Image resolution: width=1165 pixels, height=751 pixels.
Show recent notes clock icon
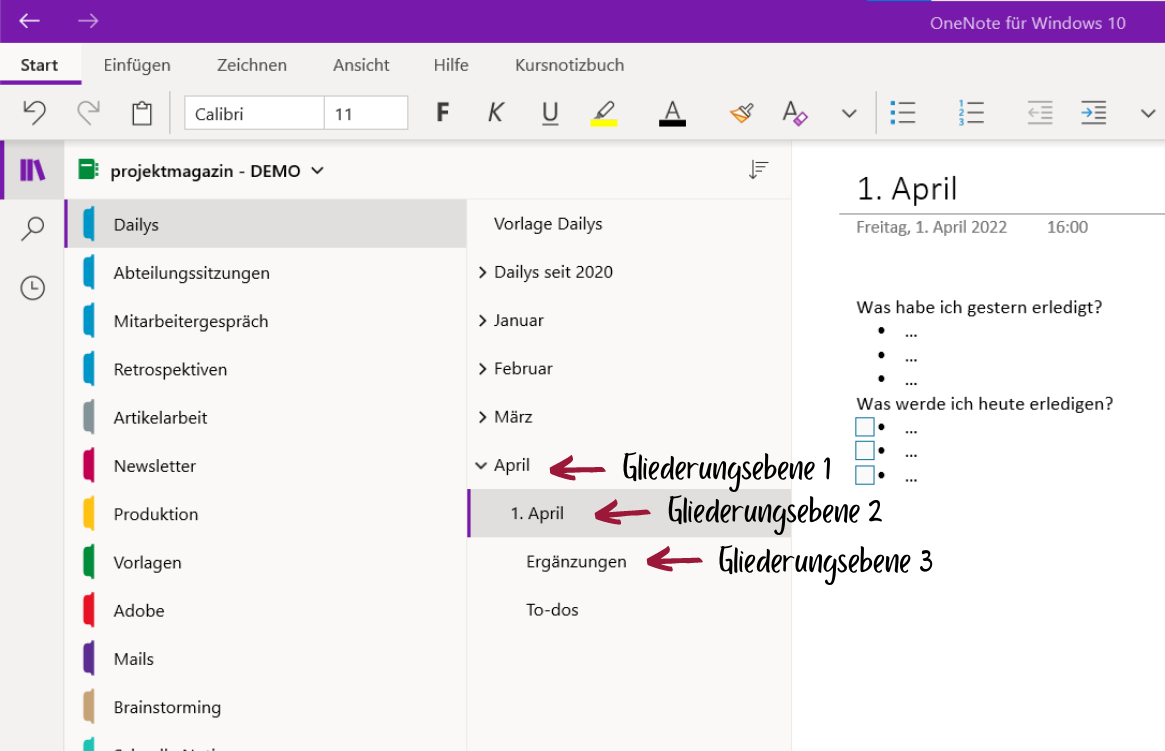click(33, 288)
